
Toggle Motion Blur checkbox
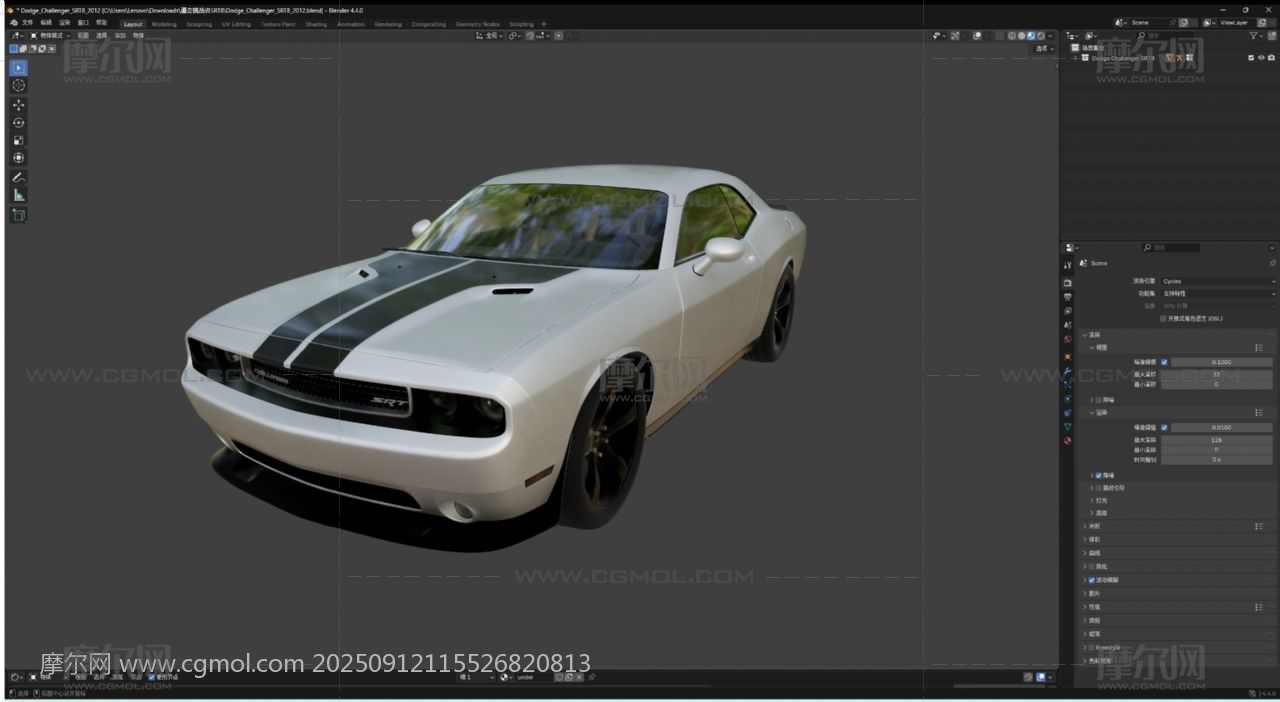(x=1091, y=580)
